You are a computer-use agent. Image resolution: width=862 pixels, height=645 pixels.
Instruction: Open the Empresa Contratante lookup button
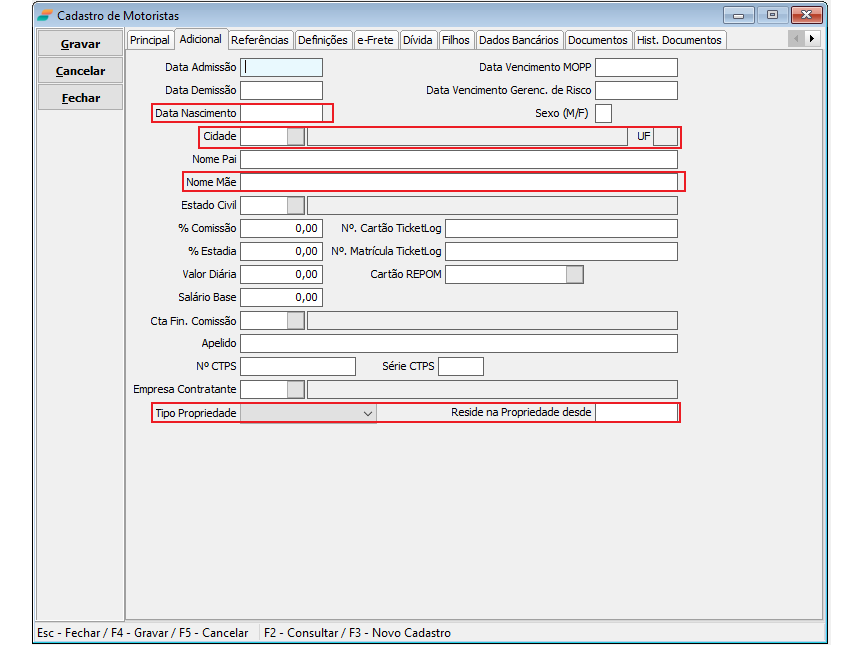[296, 389]
